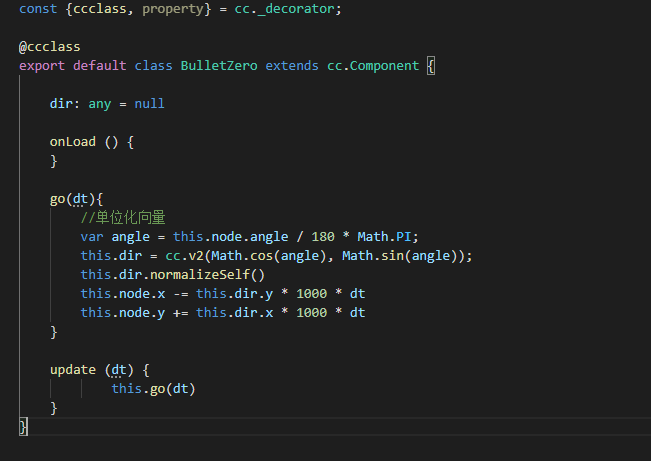The image size is (651, 461).
Task: Click the 'this.go(dt)' call inside update
Action: click(x=153, y=389)
